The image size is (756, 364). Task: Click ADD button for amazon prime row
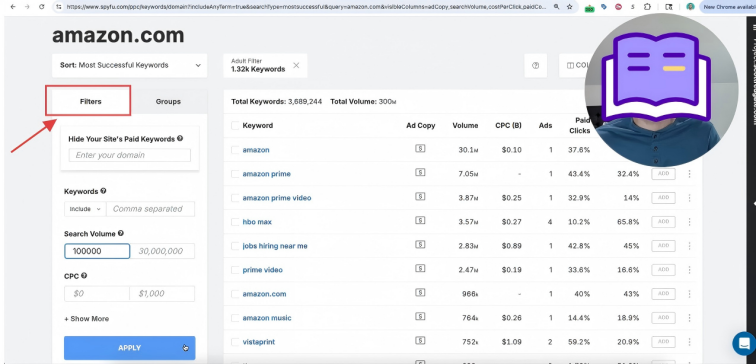pos(663,174)
